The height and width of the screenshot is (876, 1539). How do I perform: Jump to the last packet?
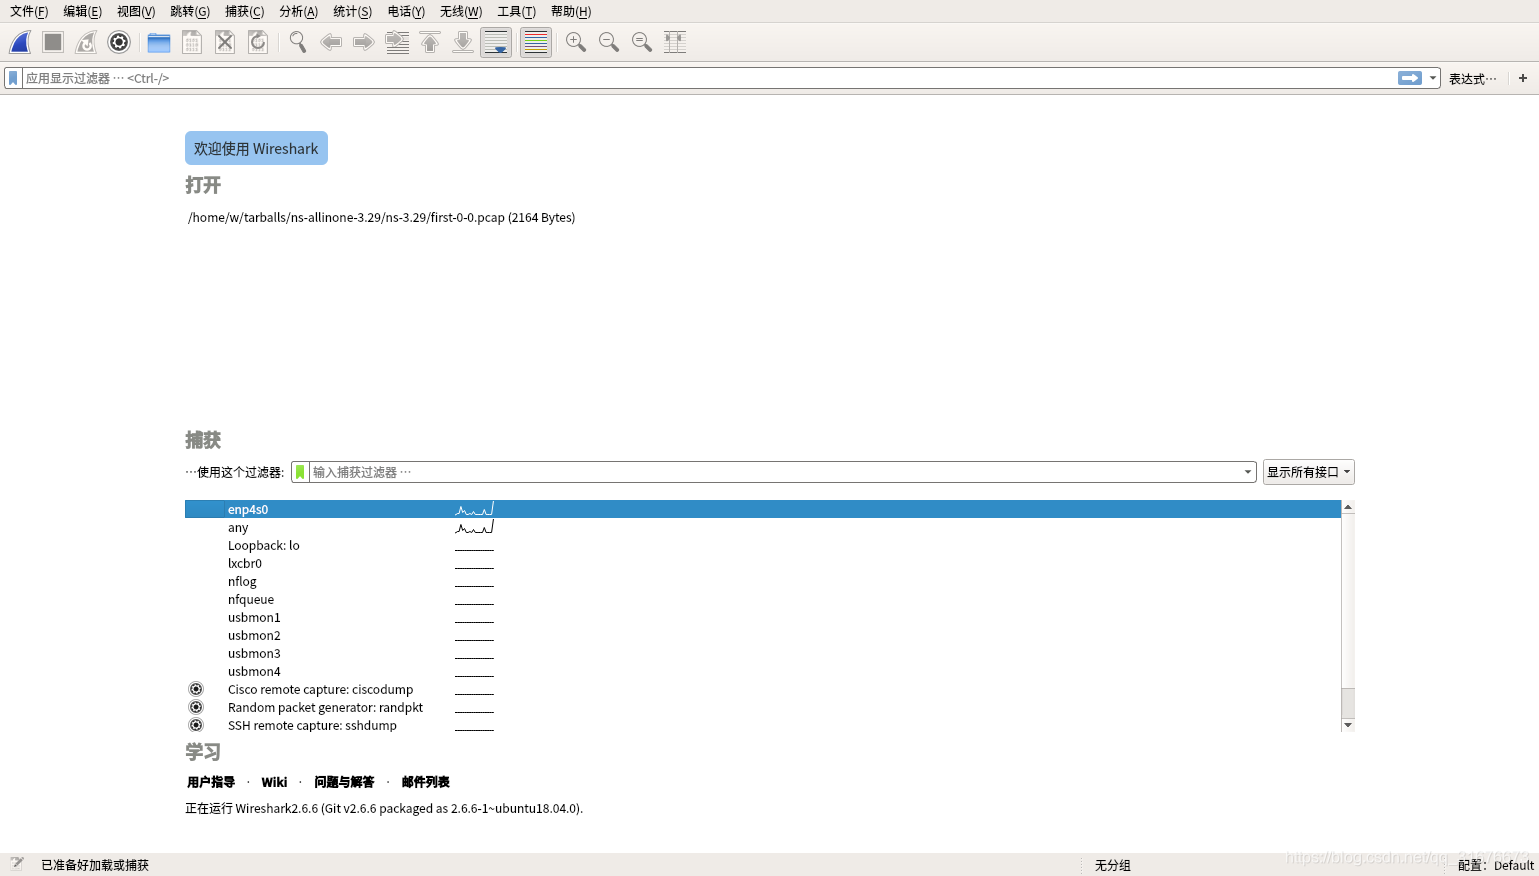[463, 42]
